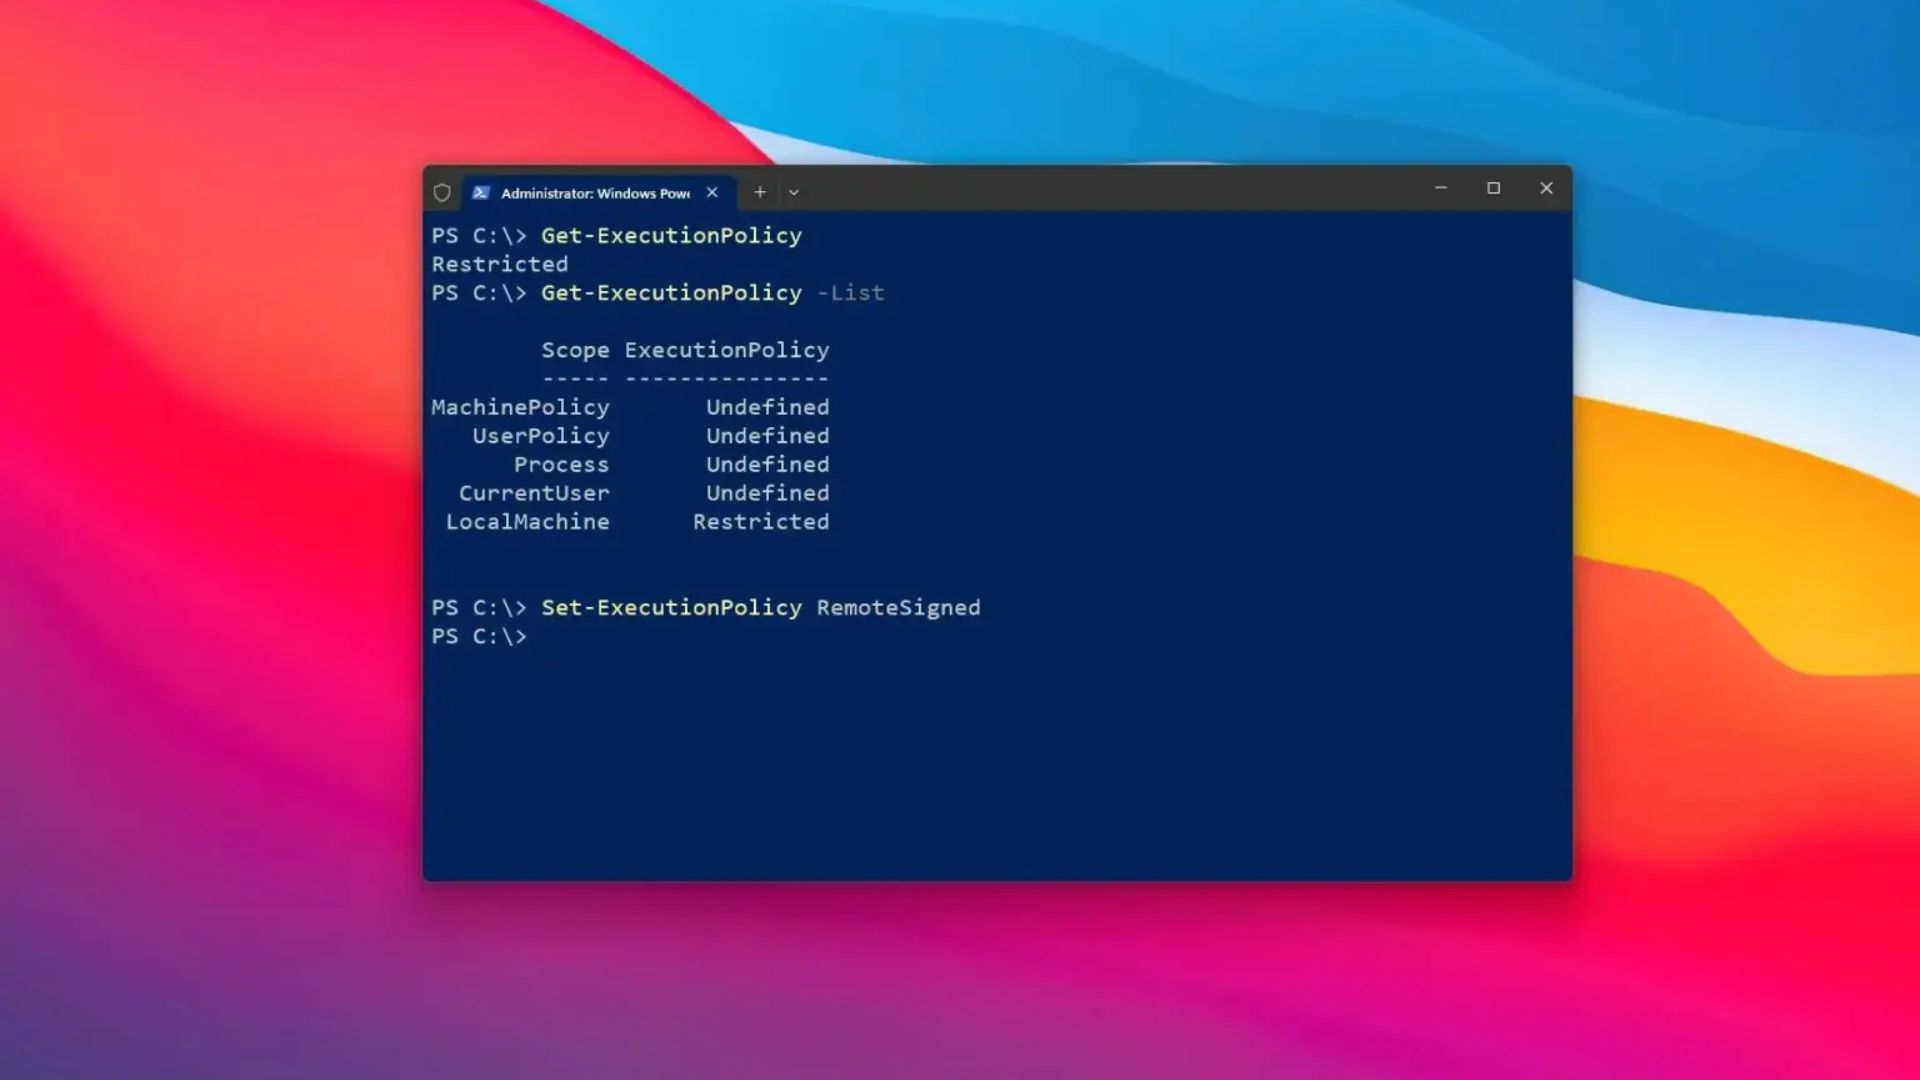
Task: Click the admin shield icon in title bar
Action: coord(440,192)
